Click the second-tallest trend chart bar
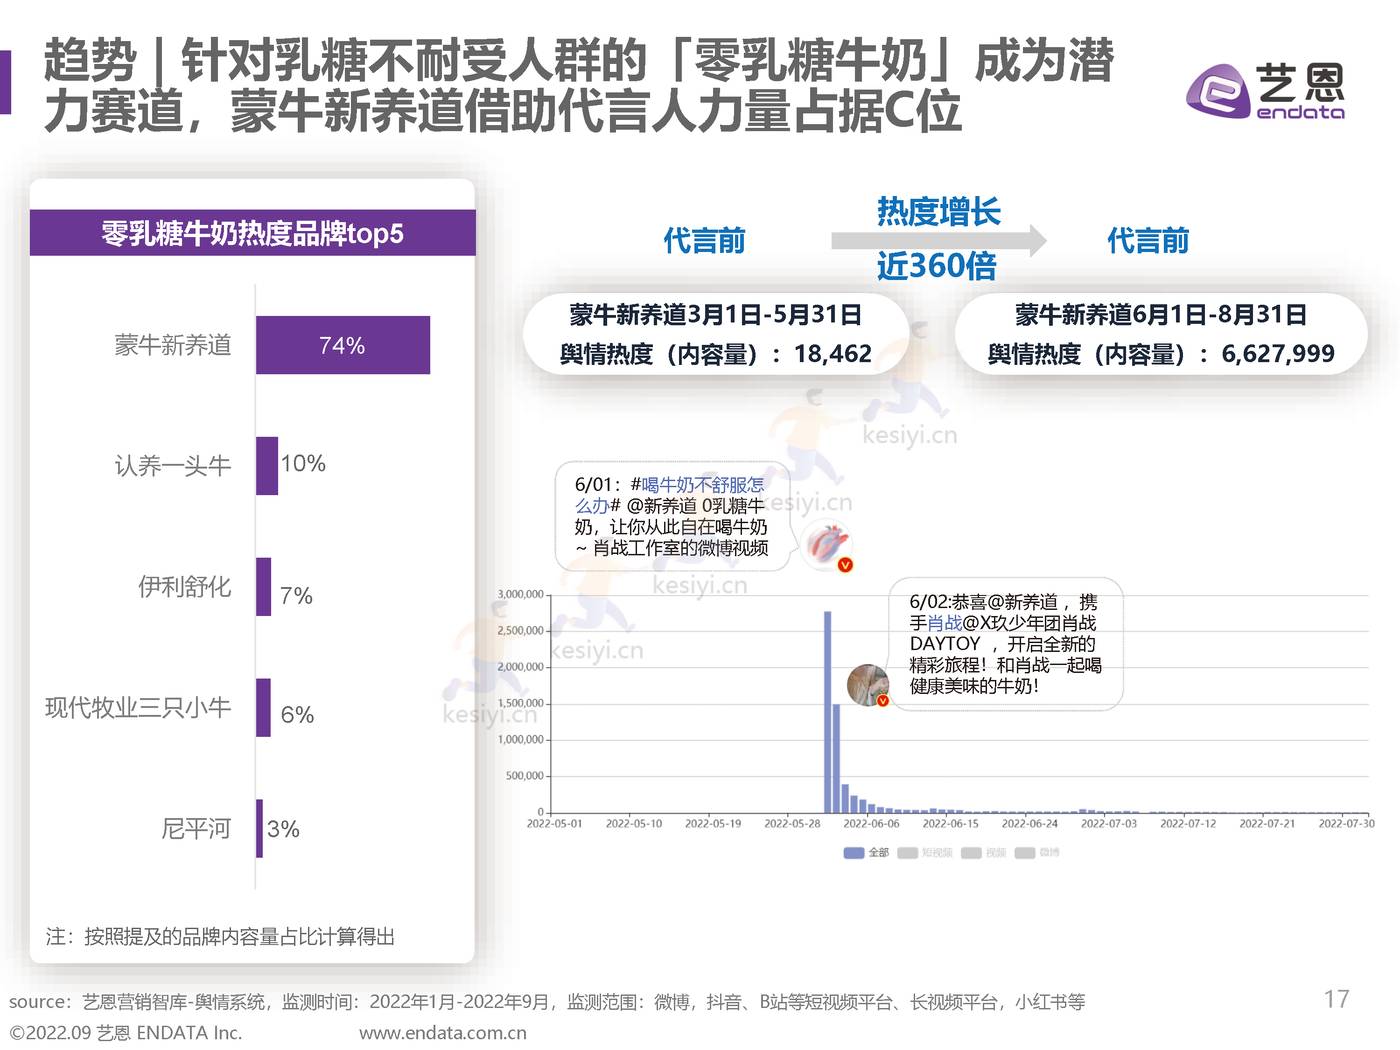Image resolution: width=1400 pixels, height=1050 pixels. coord(836,758)
